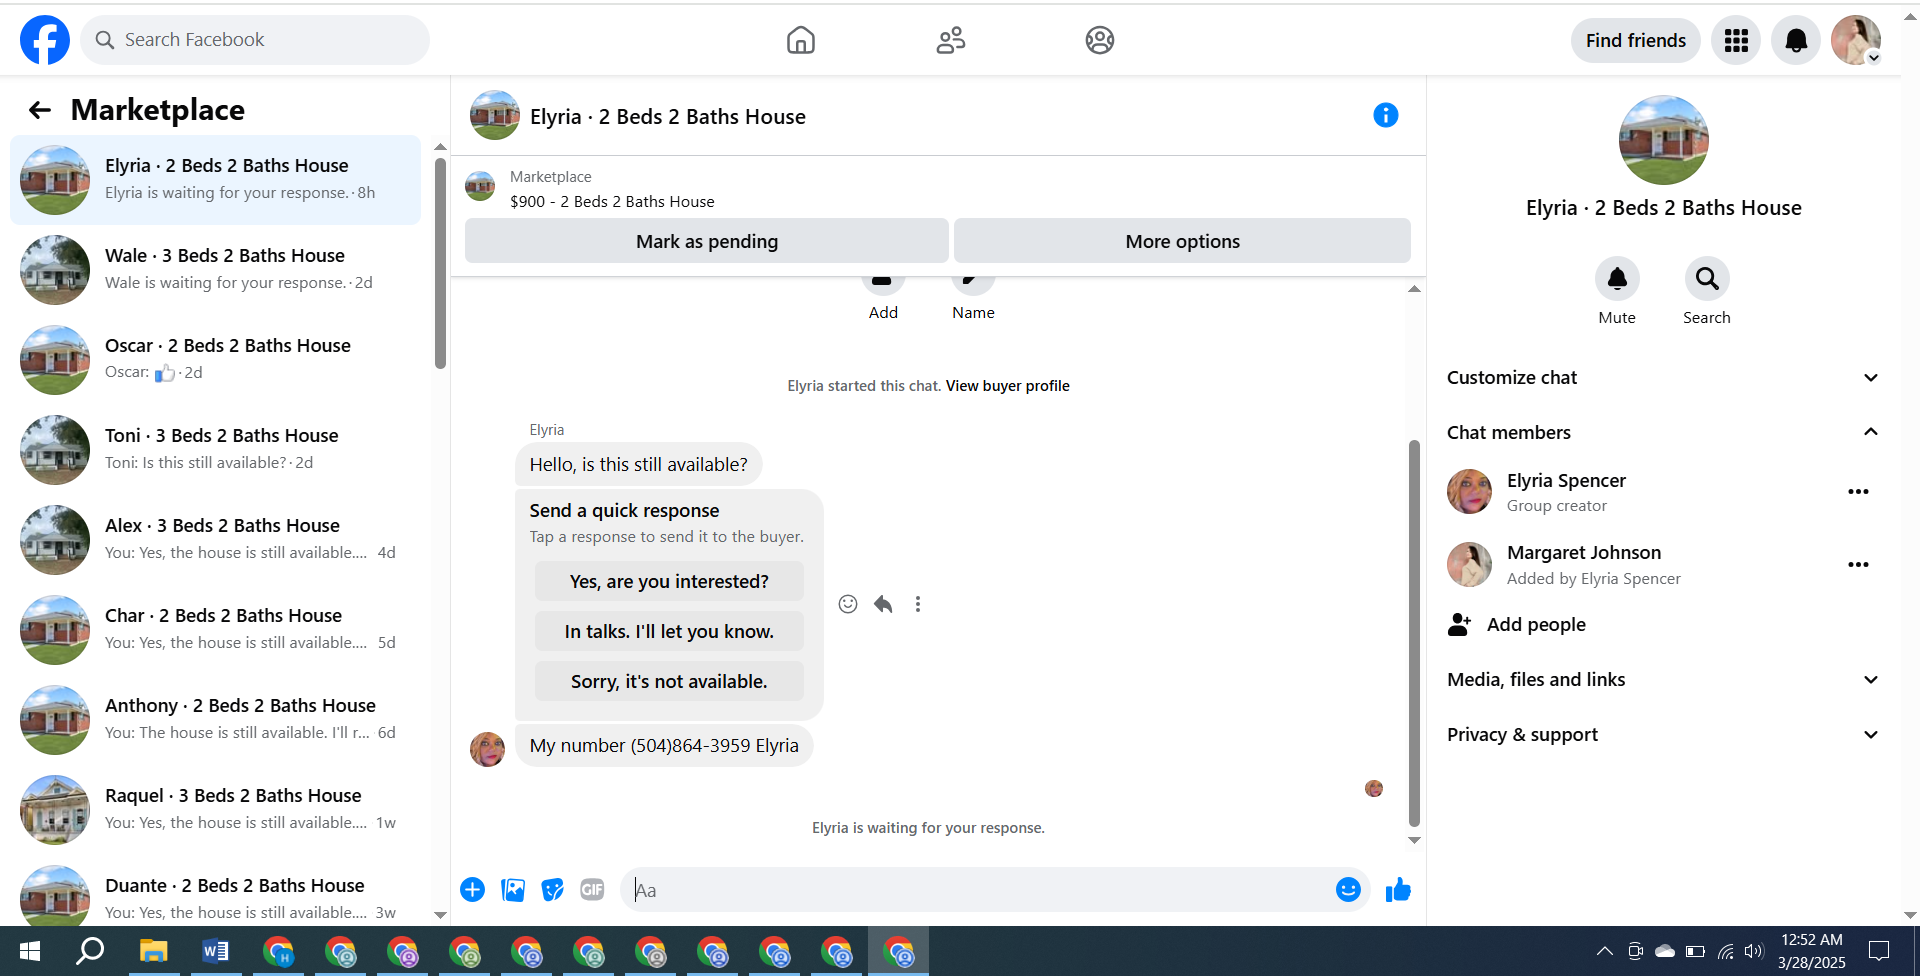Click the Search Facebook field
Screen dimensions: 1920x976
click(255, 40)
